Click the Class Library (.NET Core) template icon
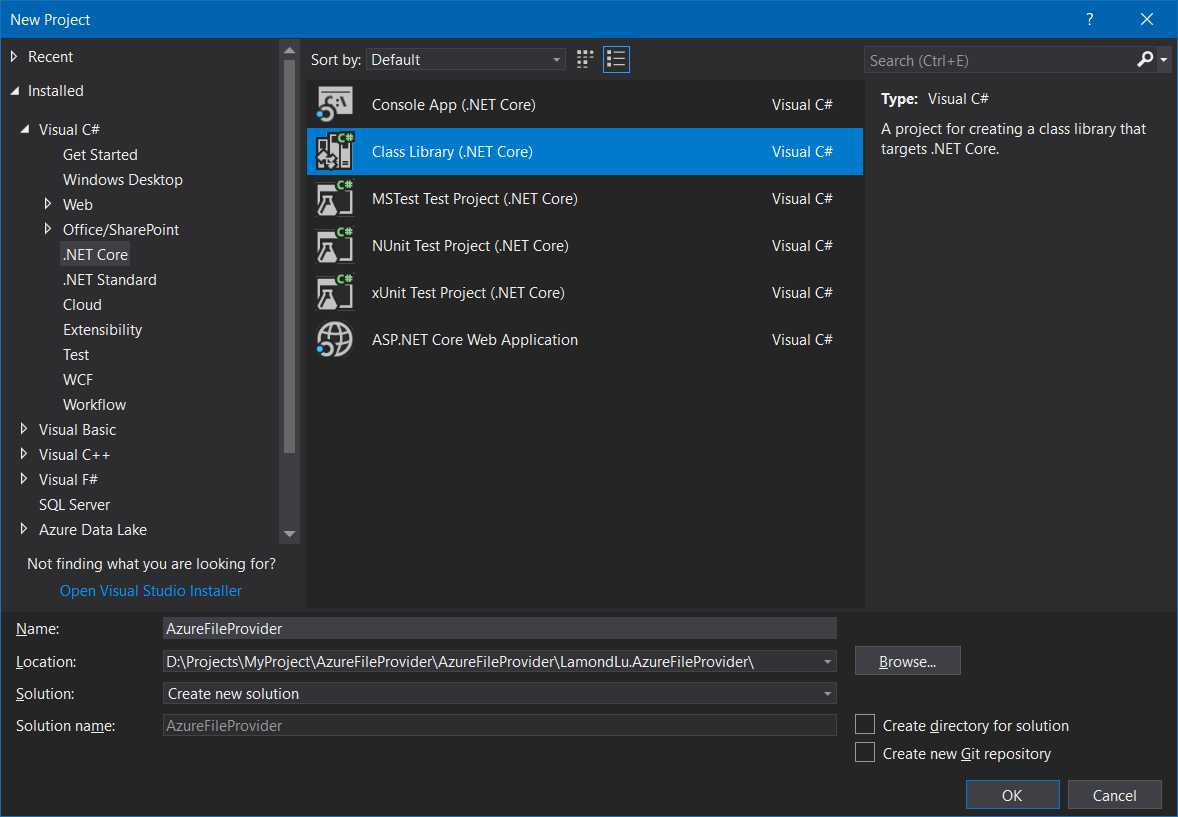This screenshot has height=817, width=1178. [334, 151]
